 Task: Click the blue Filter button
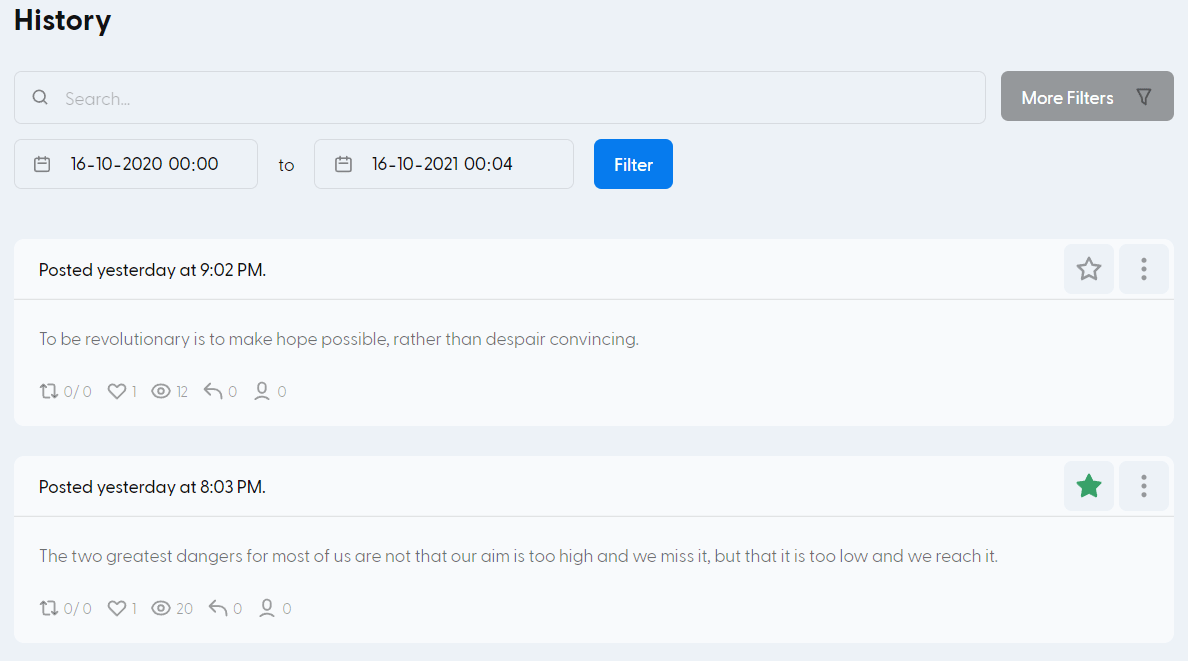tap(633, 164)
